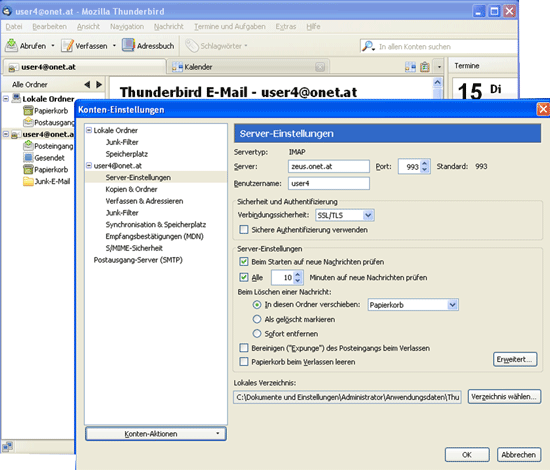Click the user4@onet.at account icon in folder tree
This screenshot has height=470, width=550.
pyautogui.click(x=15, y=134)
